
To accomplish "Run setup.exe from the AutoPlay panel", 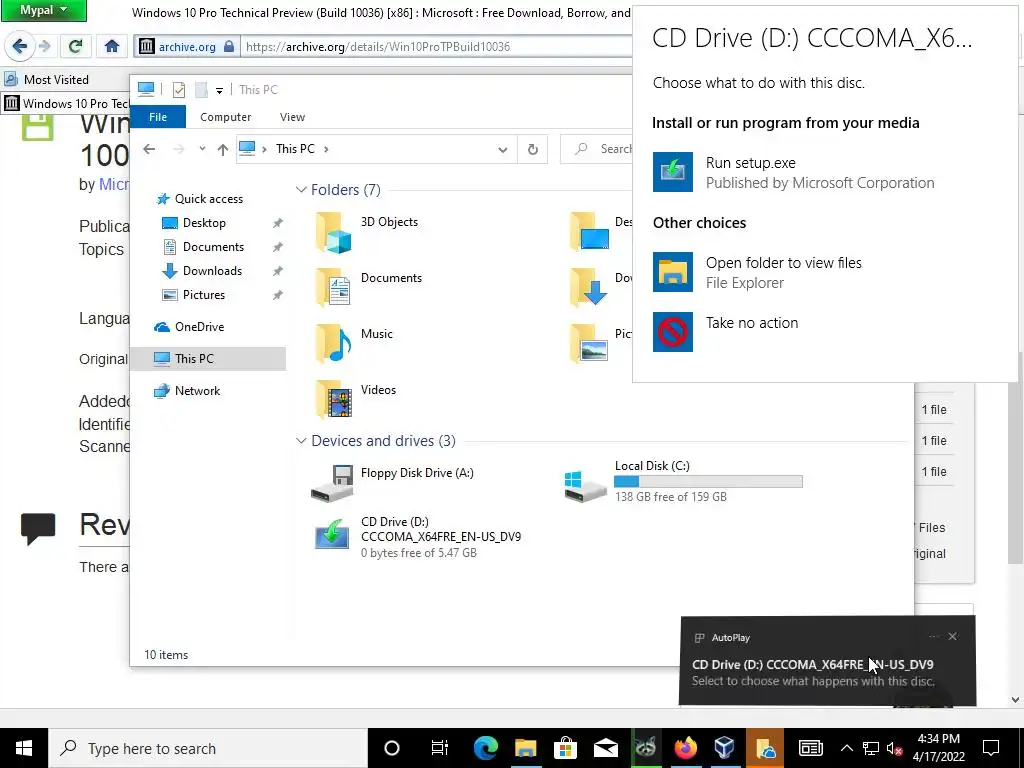I will click(793, 172).
